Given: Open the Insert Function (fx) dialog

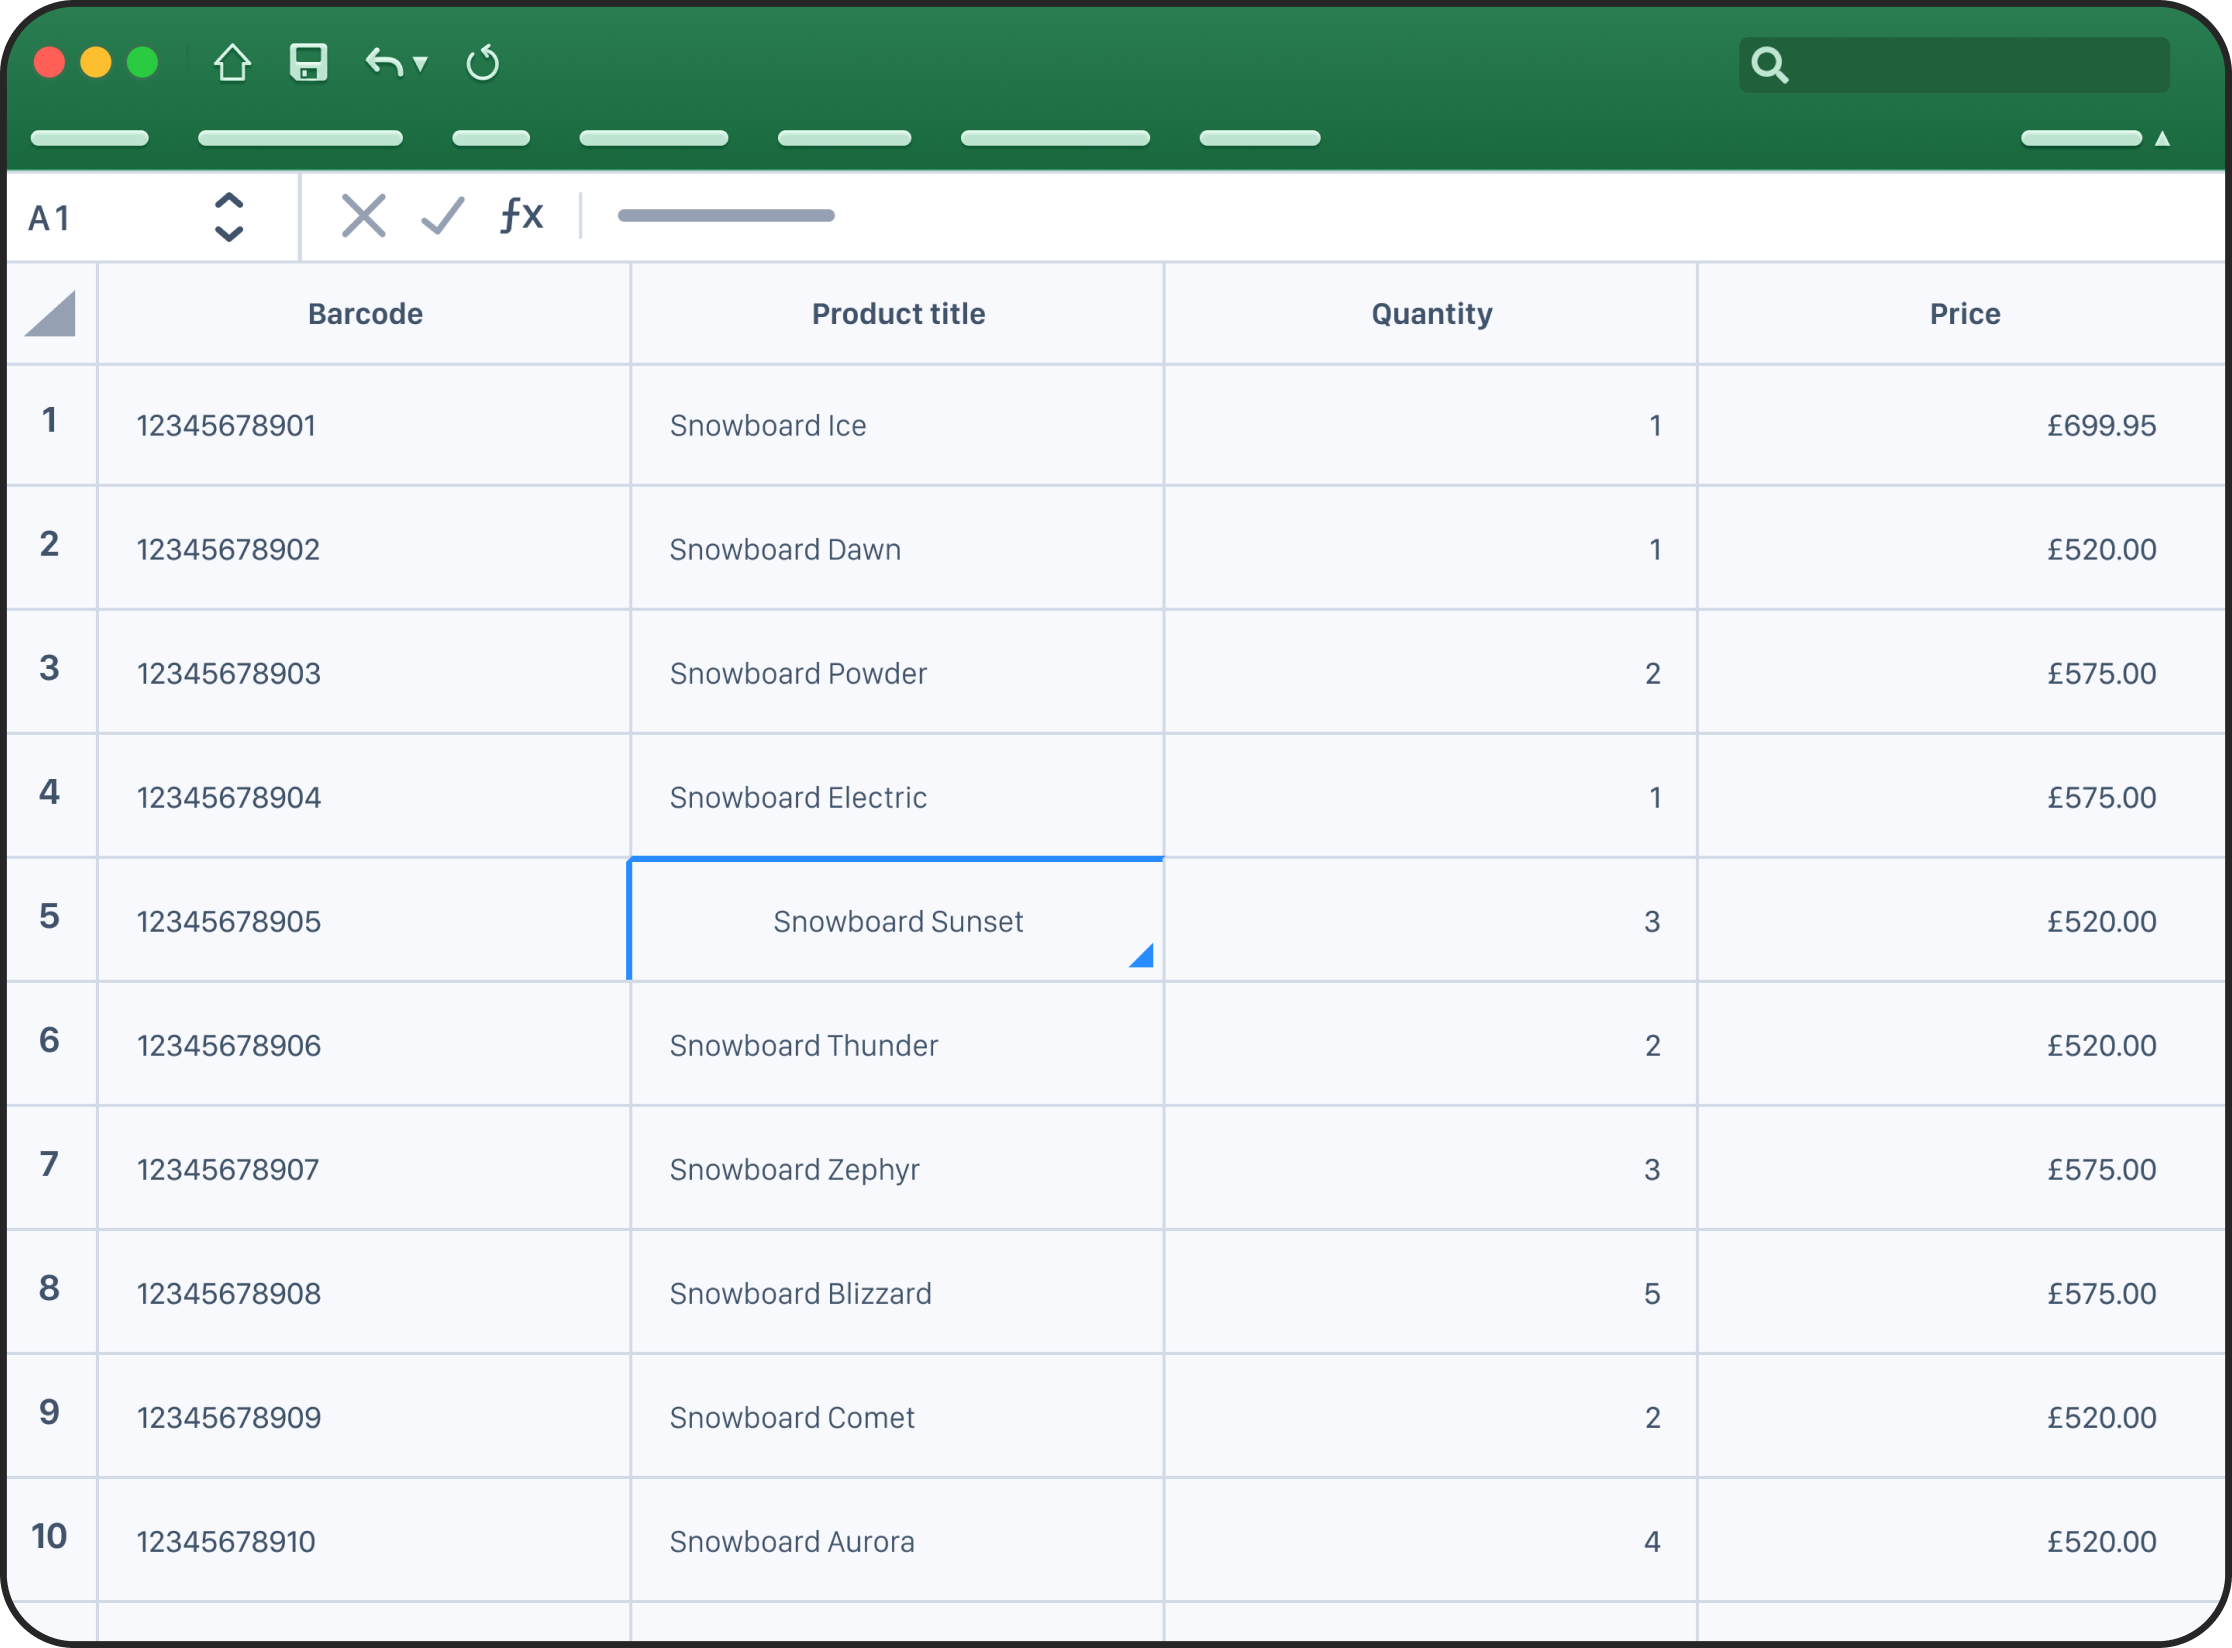Looking at the screenshot, I should click(x=519, y=215).
